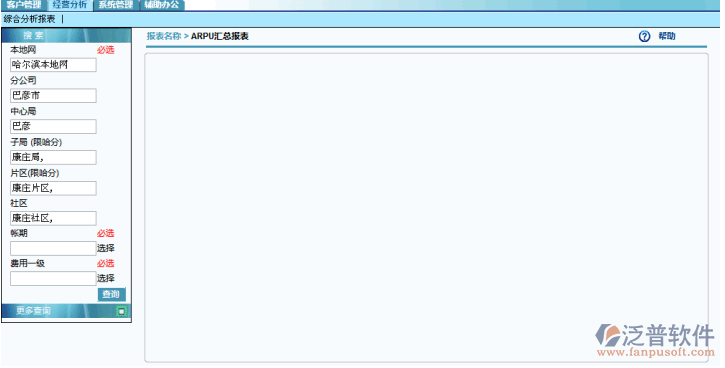Image resolution: width=725 pixels, height=368 pixels.
Task: Open the 辅助办公 tab
Action: click(161, 5)
